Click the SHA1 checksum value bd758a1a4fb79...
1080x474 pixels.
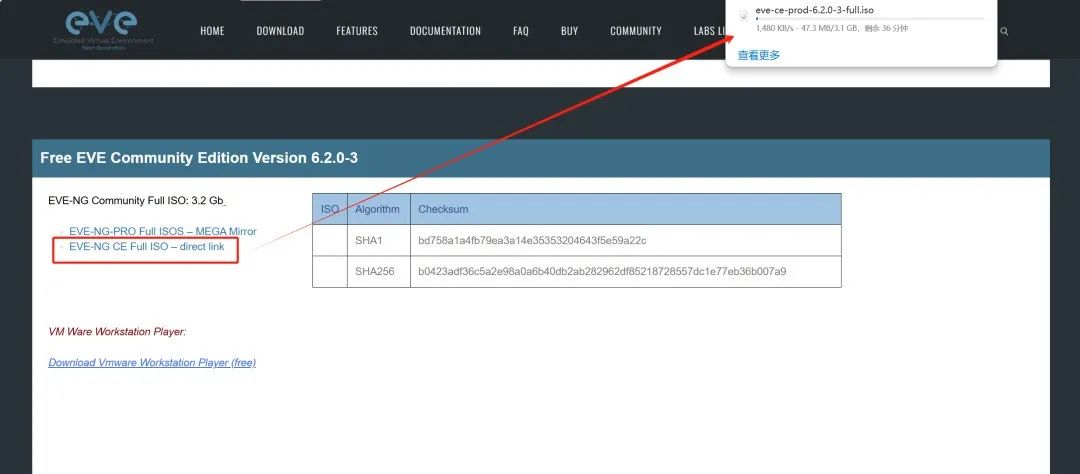coord(532,240)
